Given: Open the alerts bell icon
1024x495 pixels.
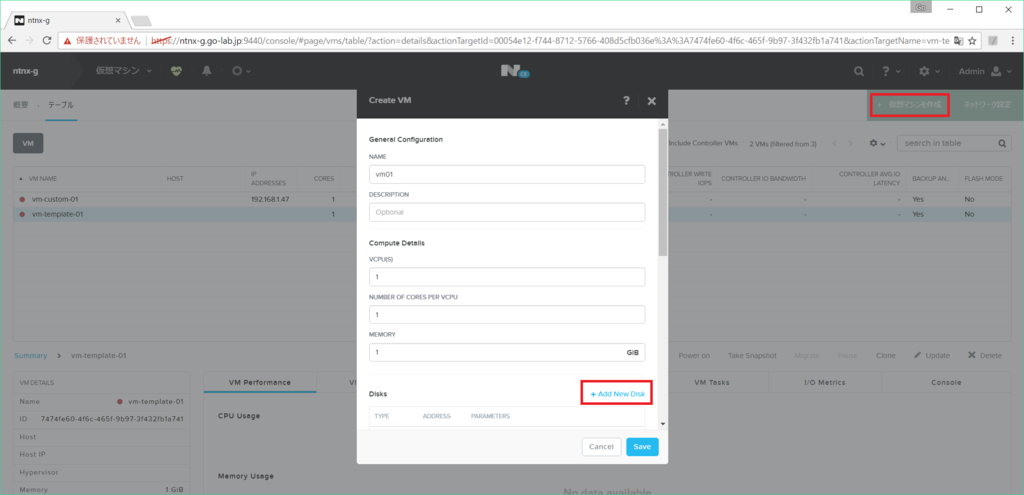Looking at the screenshot, I should 207,71.
